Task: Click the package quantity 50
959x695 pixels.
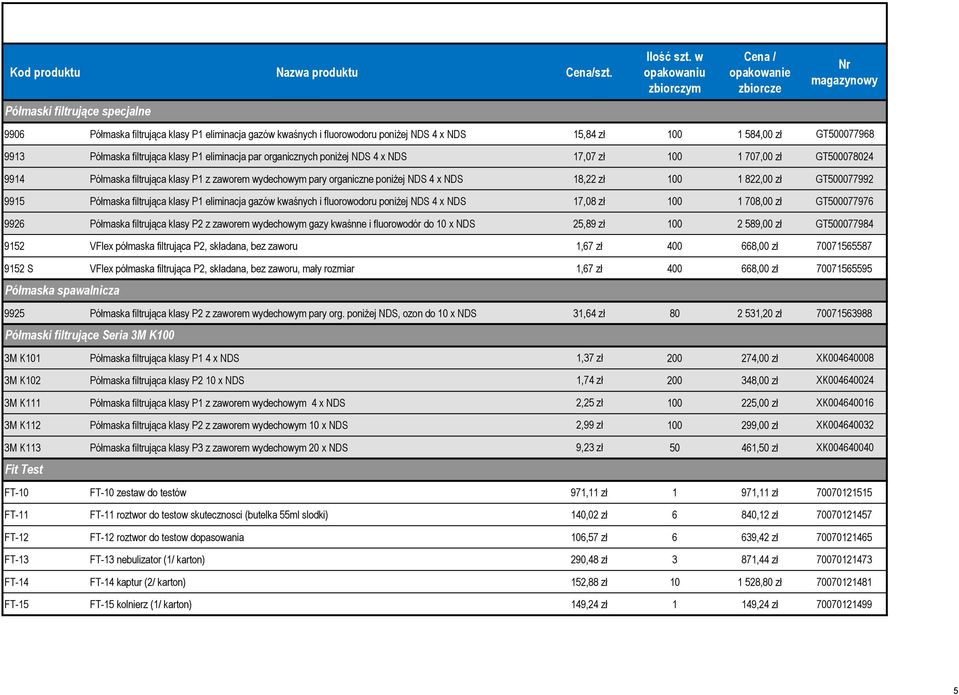Action: coord(675,448)
